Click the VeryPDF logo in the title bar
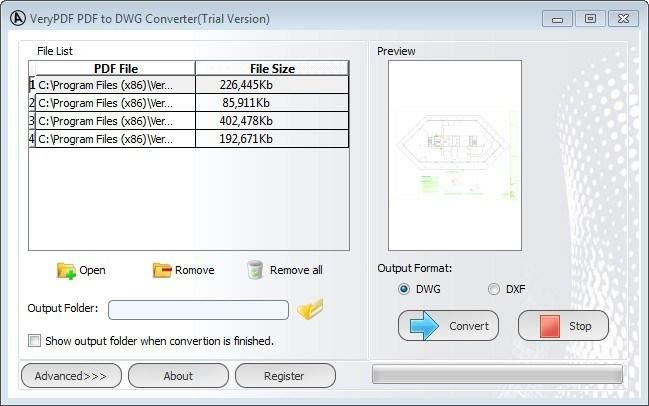 click(x=18, y=18)
